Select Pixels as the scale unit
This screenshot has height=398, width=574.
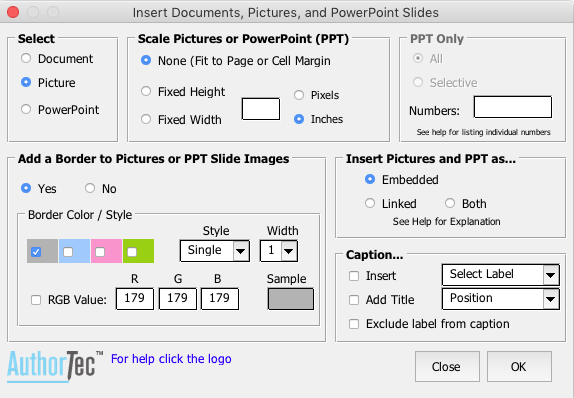299,95
